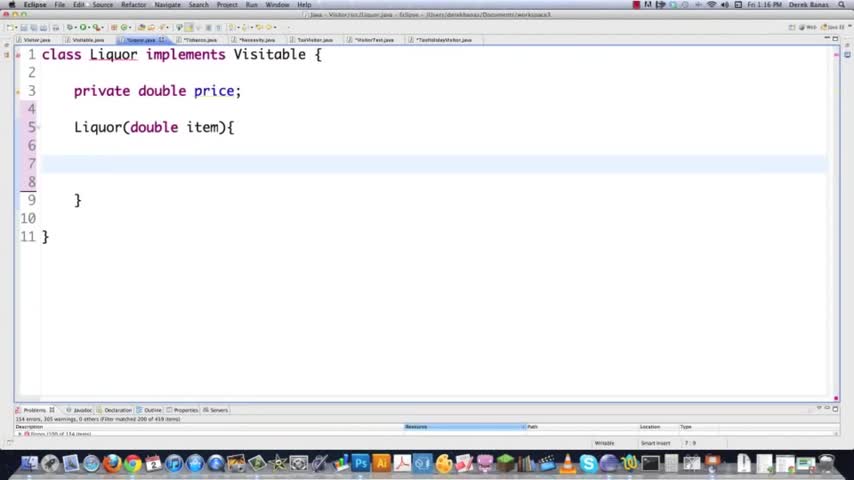Open the Window menu
854x480 pixels.
(x=277, y=4)
